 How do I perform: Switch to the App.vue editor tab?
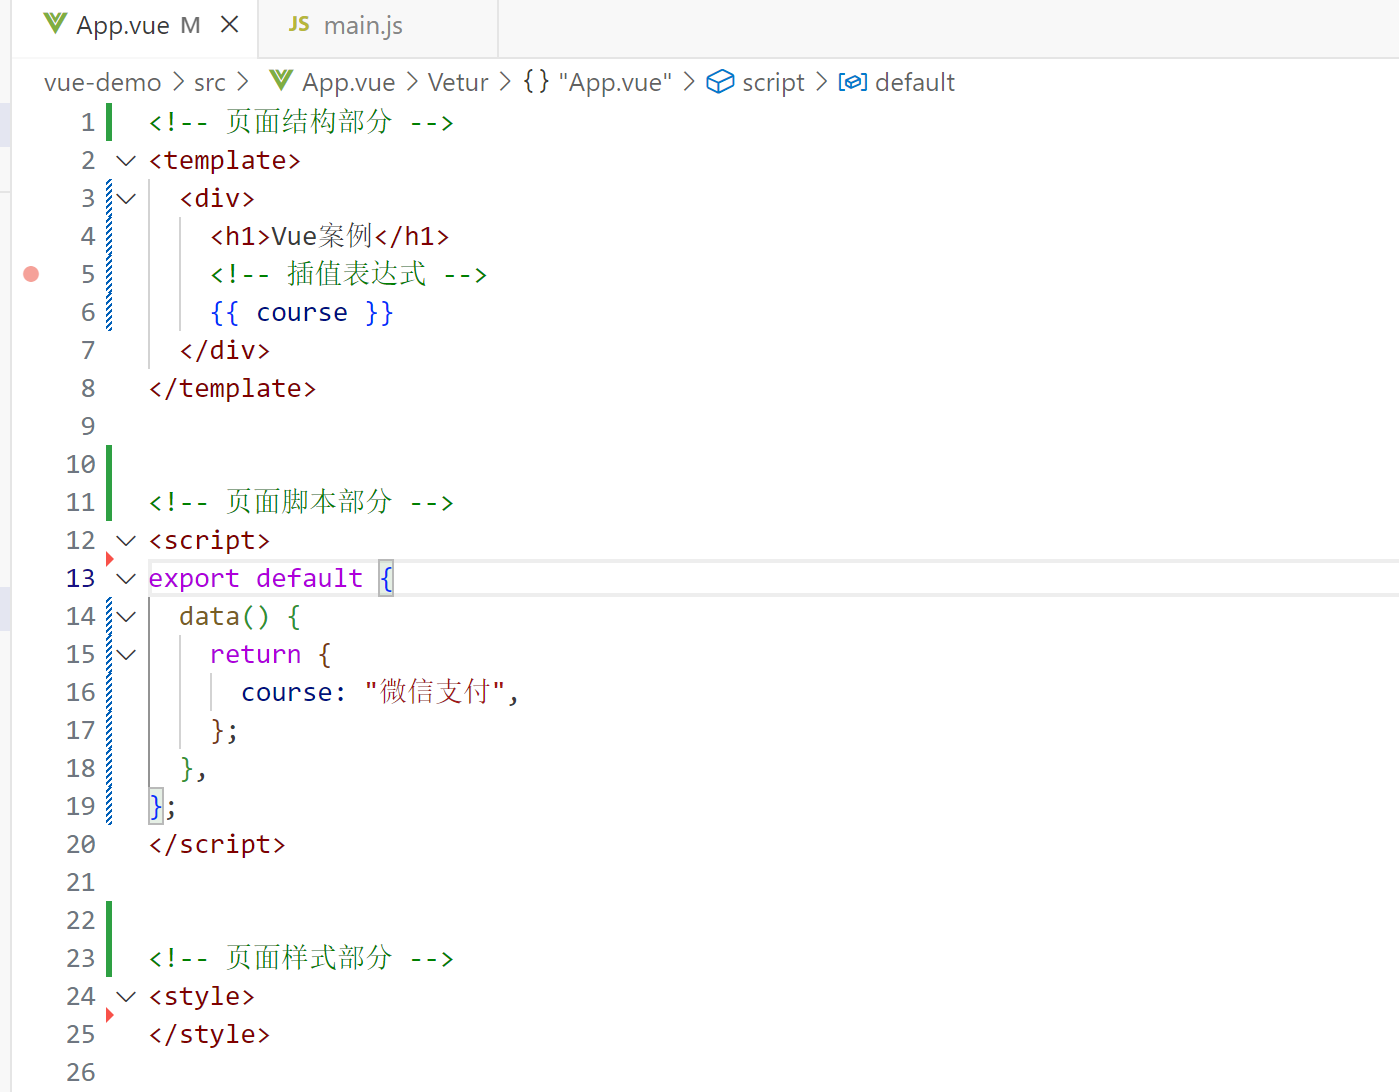[x=135, y=26]
